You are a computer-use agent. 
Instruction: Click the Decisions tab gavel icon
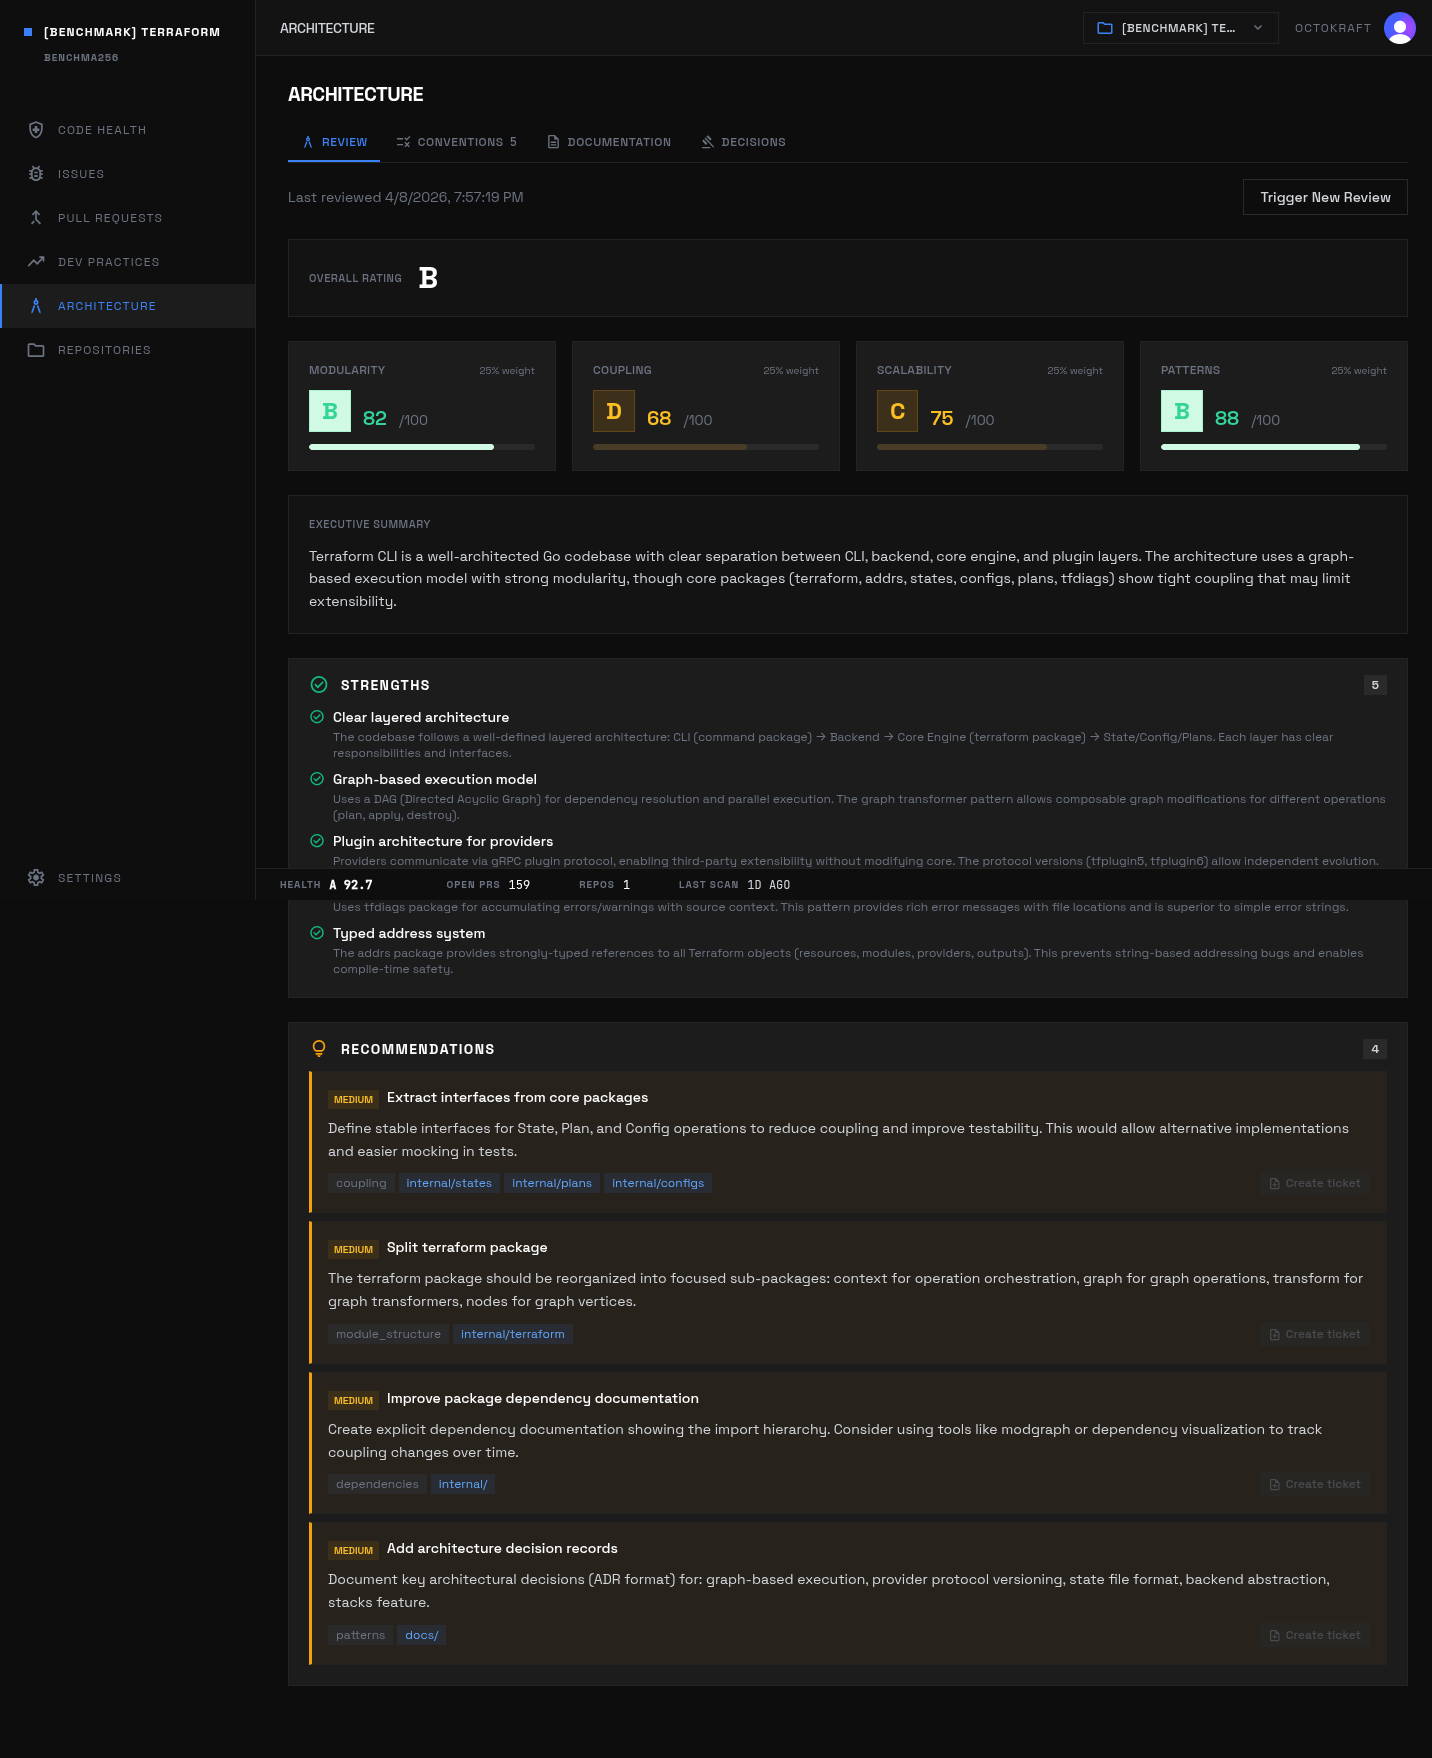707,142
